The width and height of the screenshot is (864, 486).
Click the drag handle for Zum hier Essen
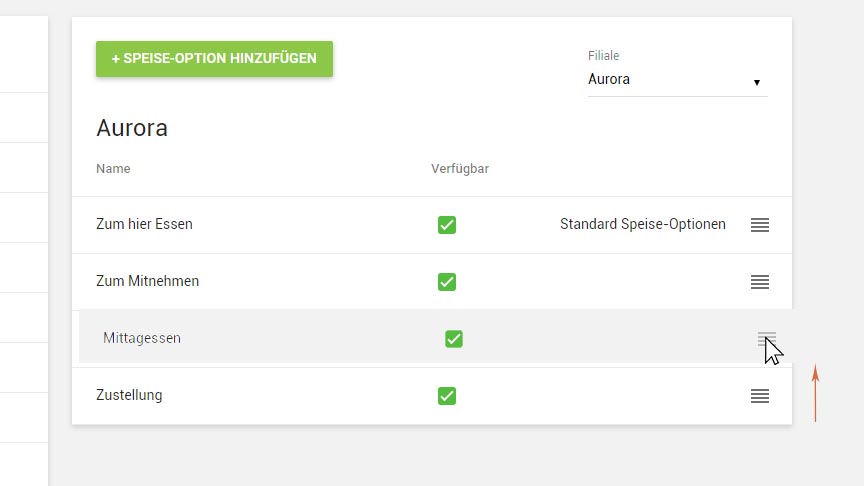[760, 225]
